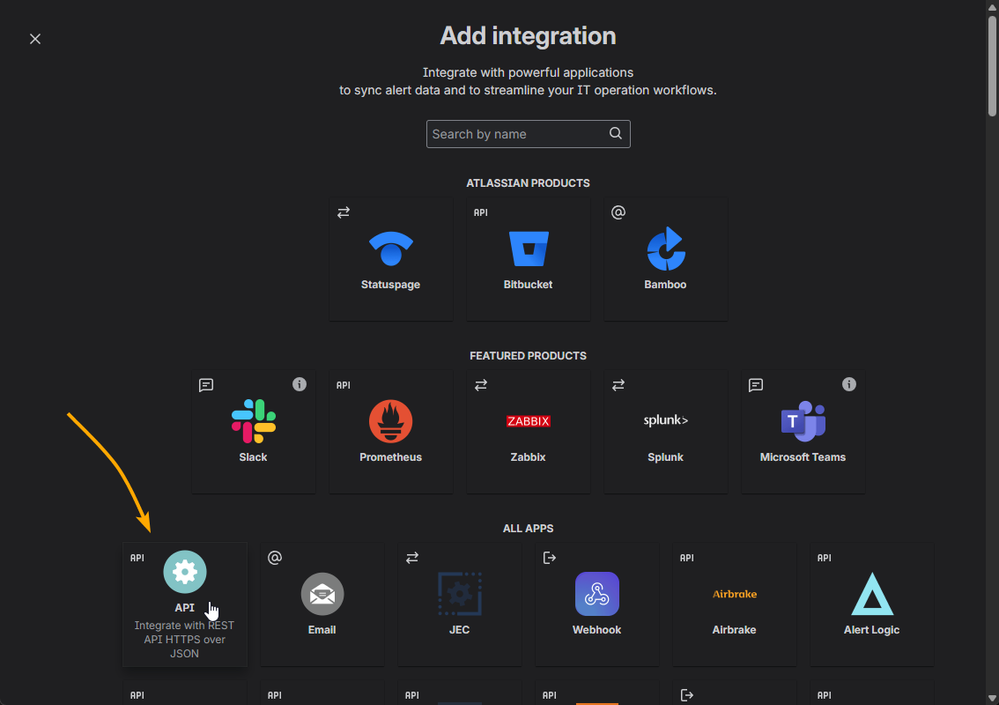Click API badge on Airbrake card
Image resolution: width=999 pixels, height=705 pixels.
click(x=687, y=558)
